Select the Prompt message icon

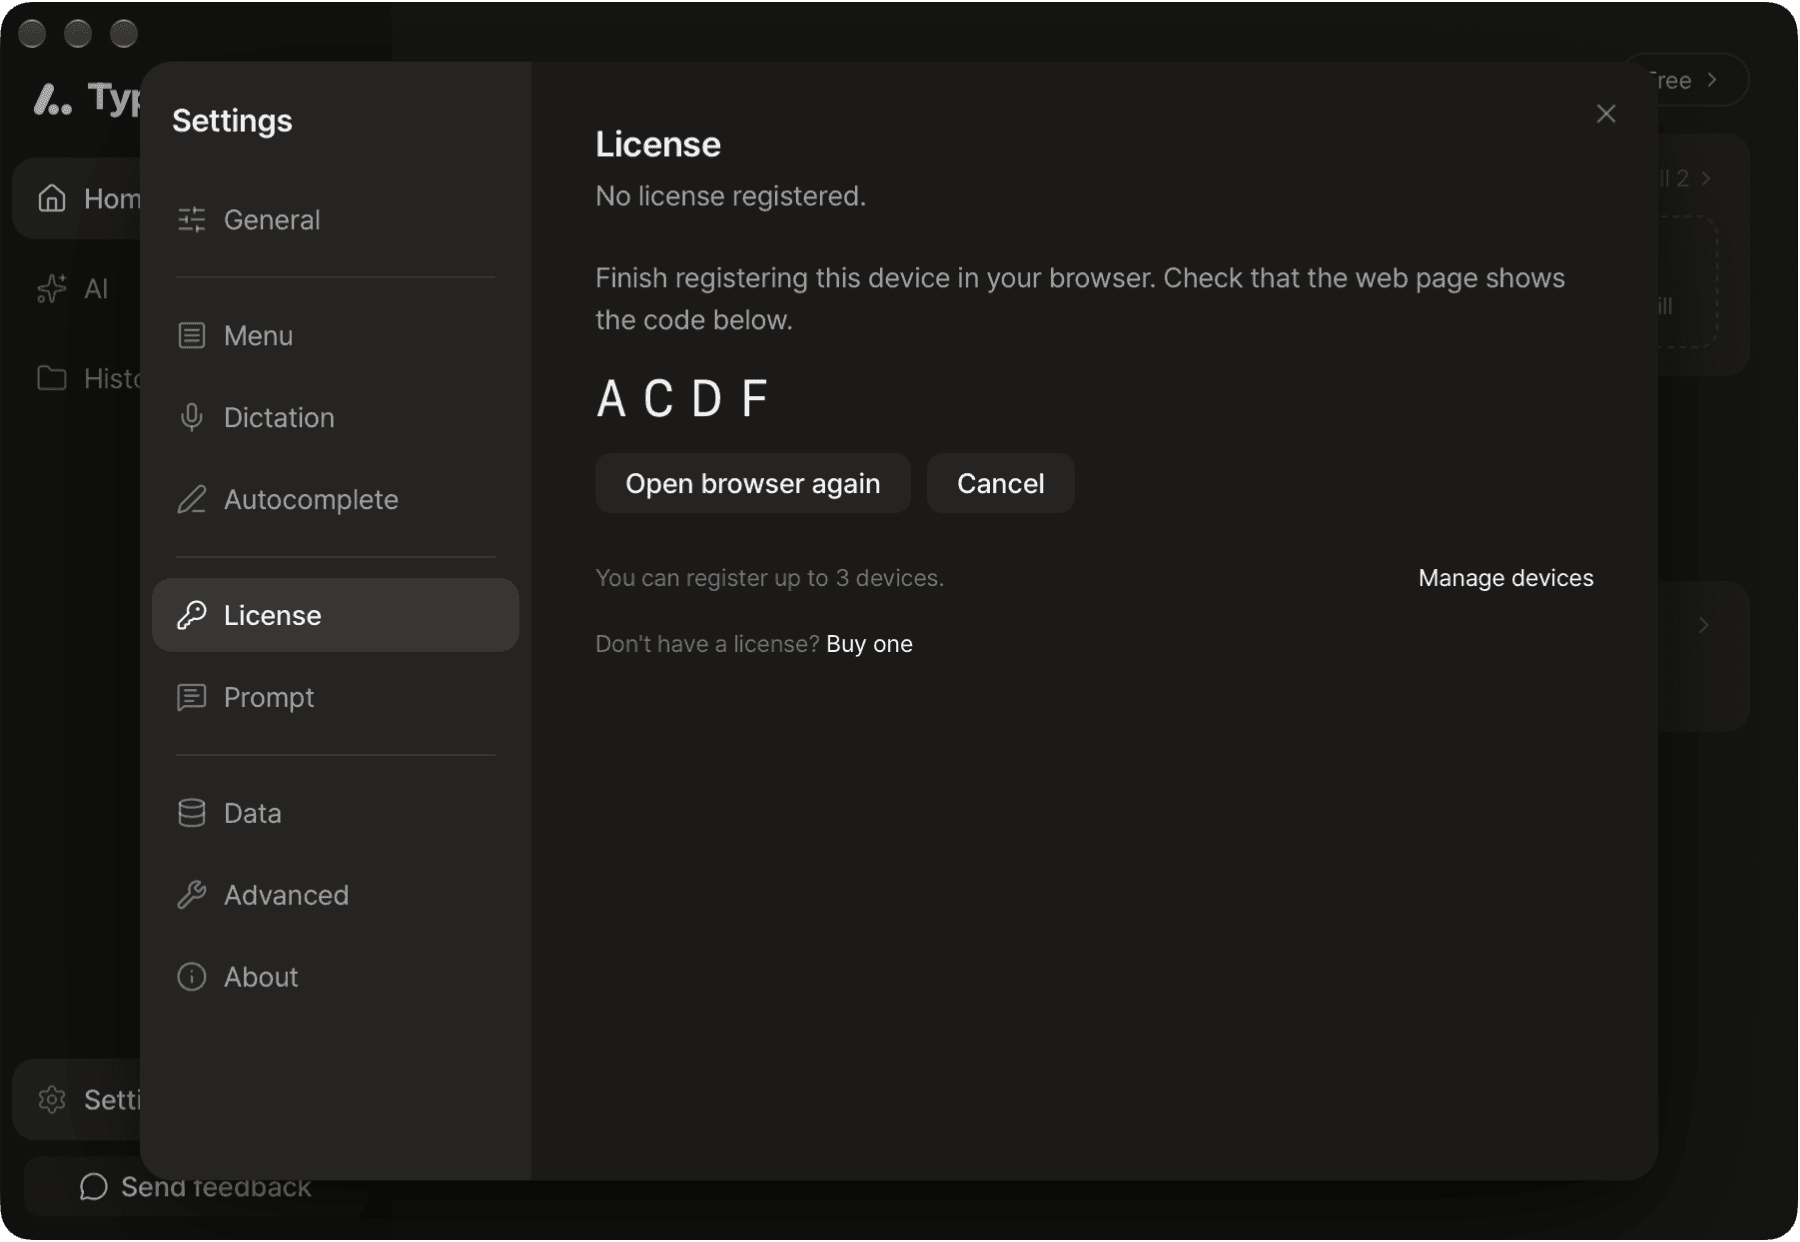click(191, 697)
